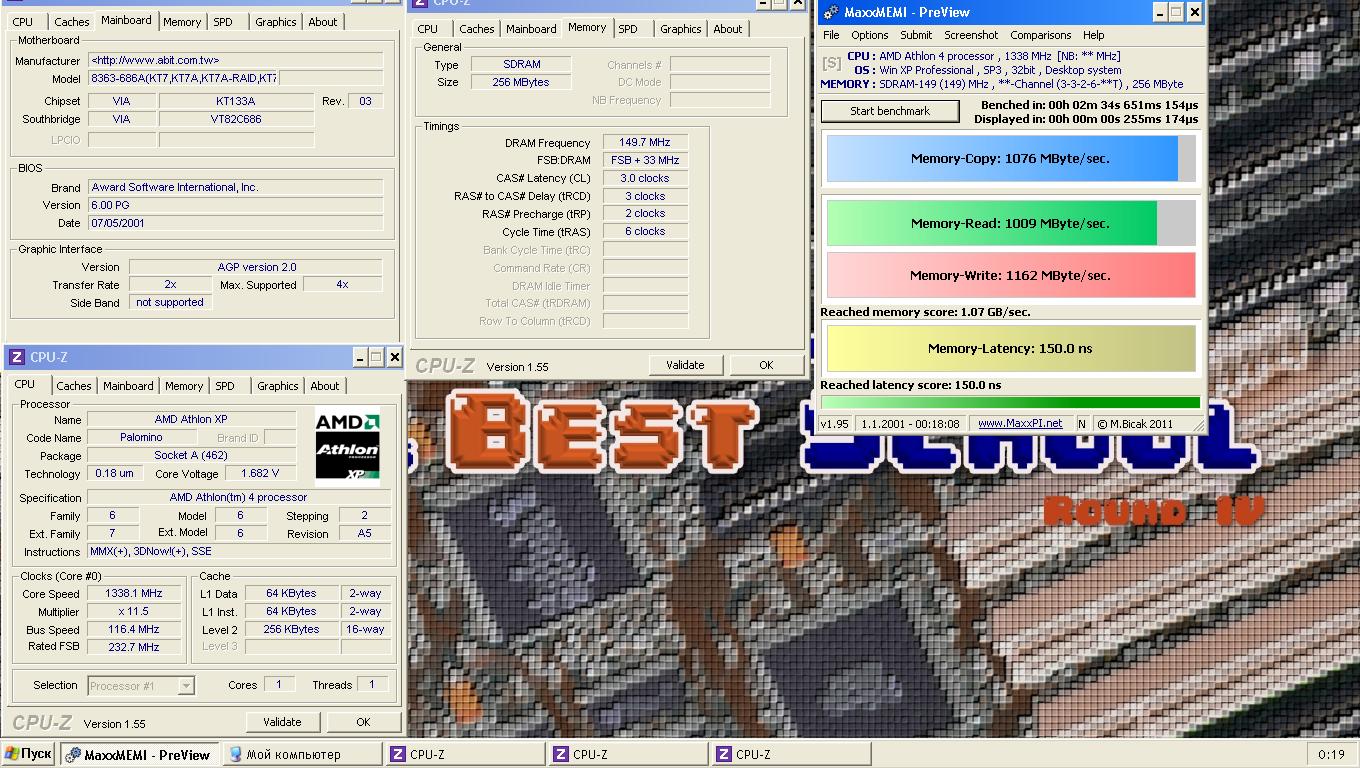Open the Help menu in MaxxMEMI
The height and width of the screenshot is (768, 1360).
point(1094,35)
